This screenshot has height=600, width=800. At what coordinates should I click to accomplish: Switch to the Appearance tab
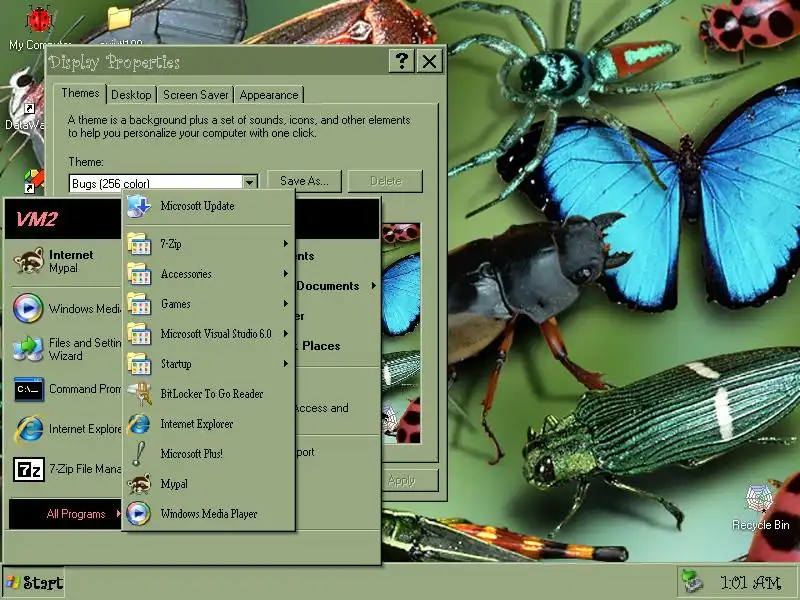click(269, 95)
